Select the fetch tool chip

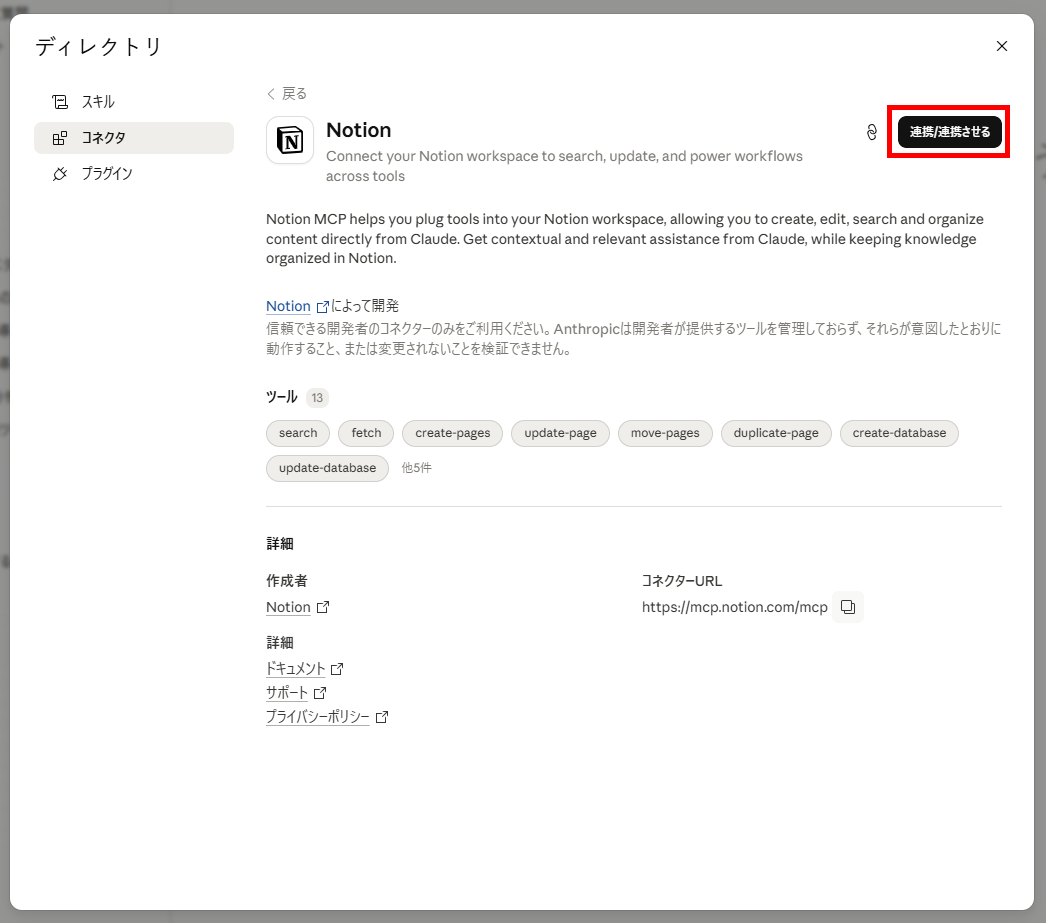point(366,433)
